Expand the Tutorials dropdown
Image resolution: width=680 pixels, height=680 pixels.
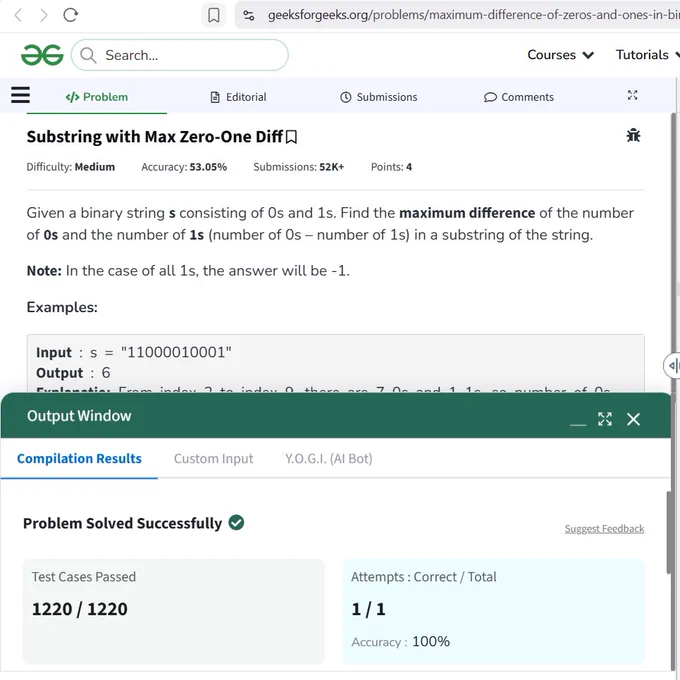[647, 55]
